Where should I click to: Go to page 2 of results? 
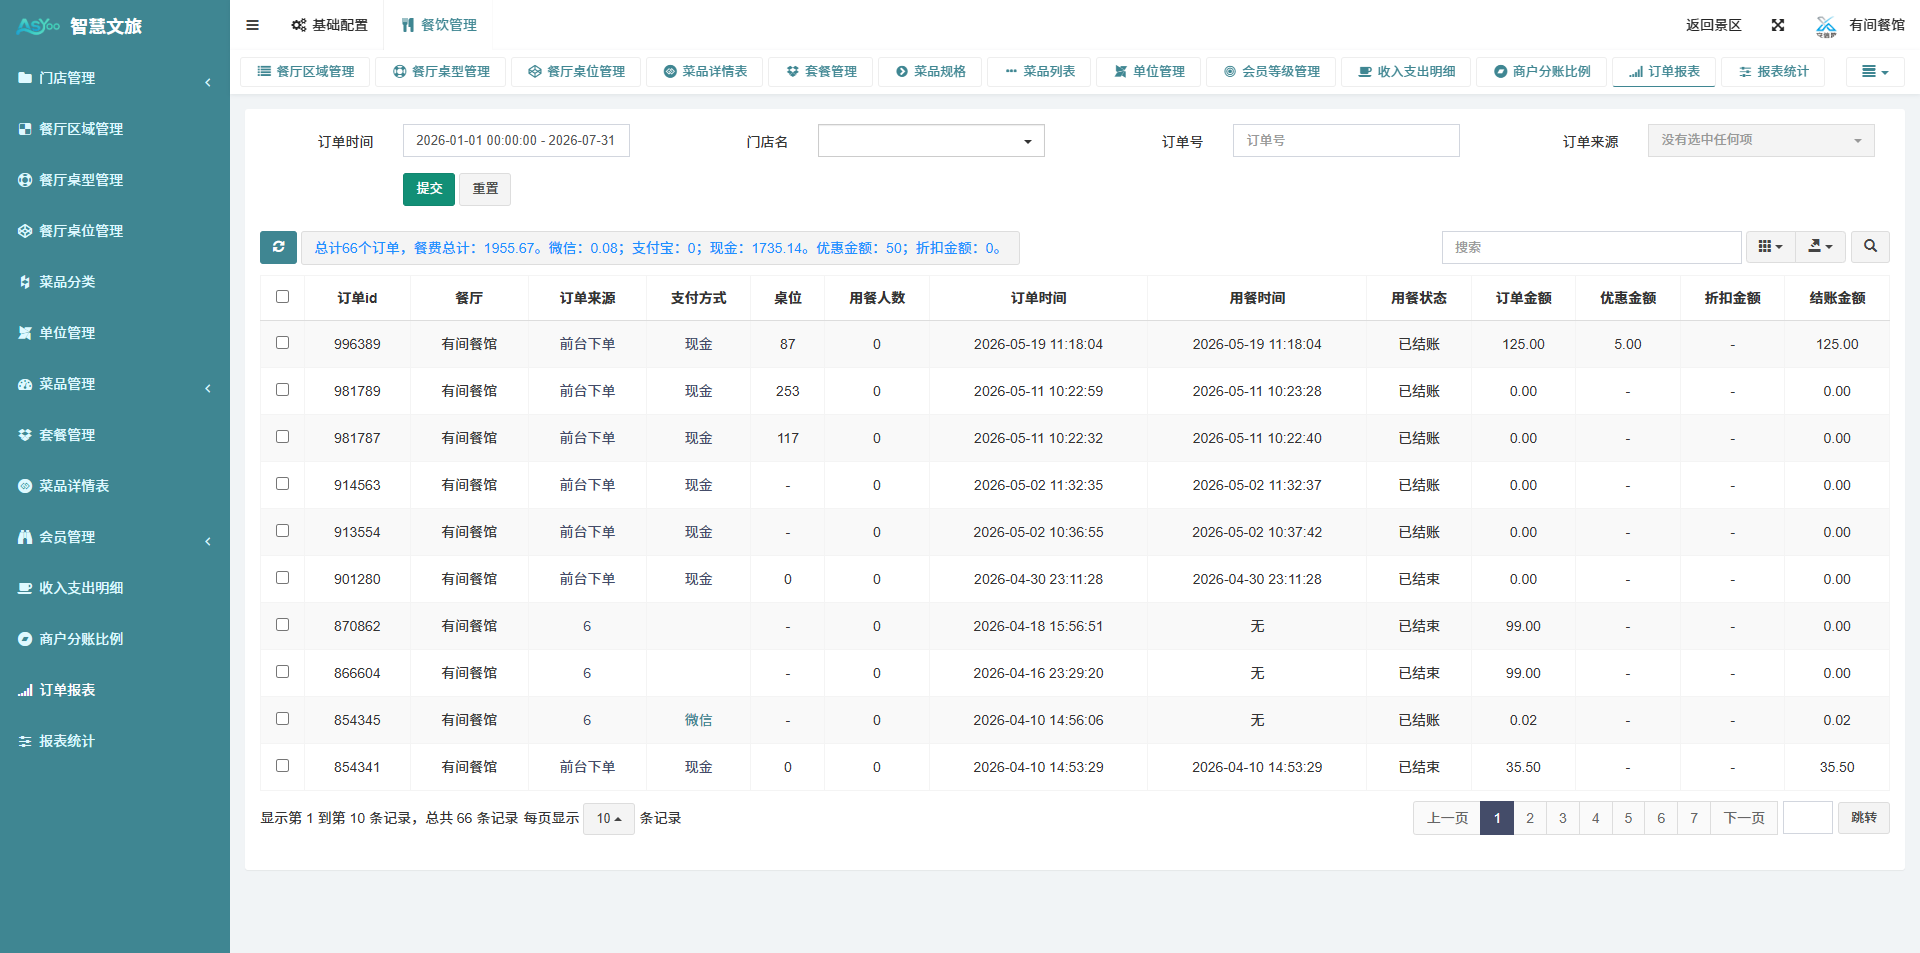click(x=1529, y=818)
